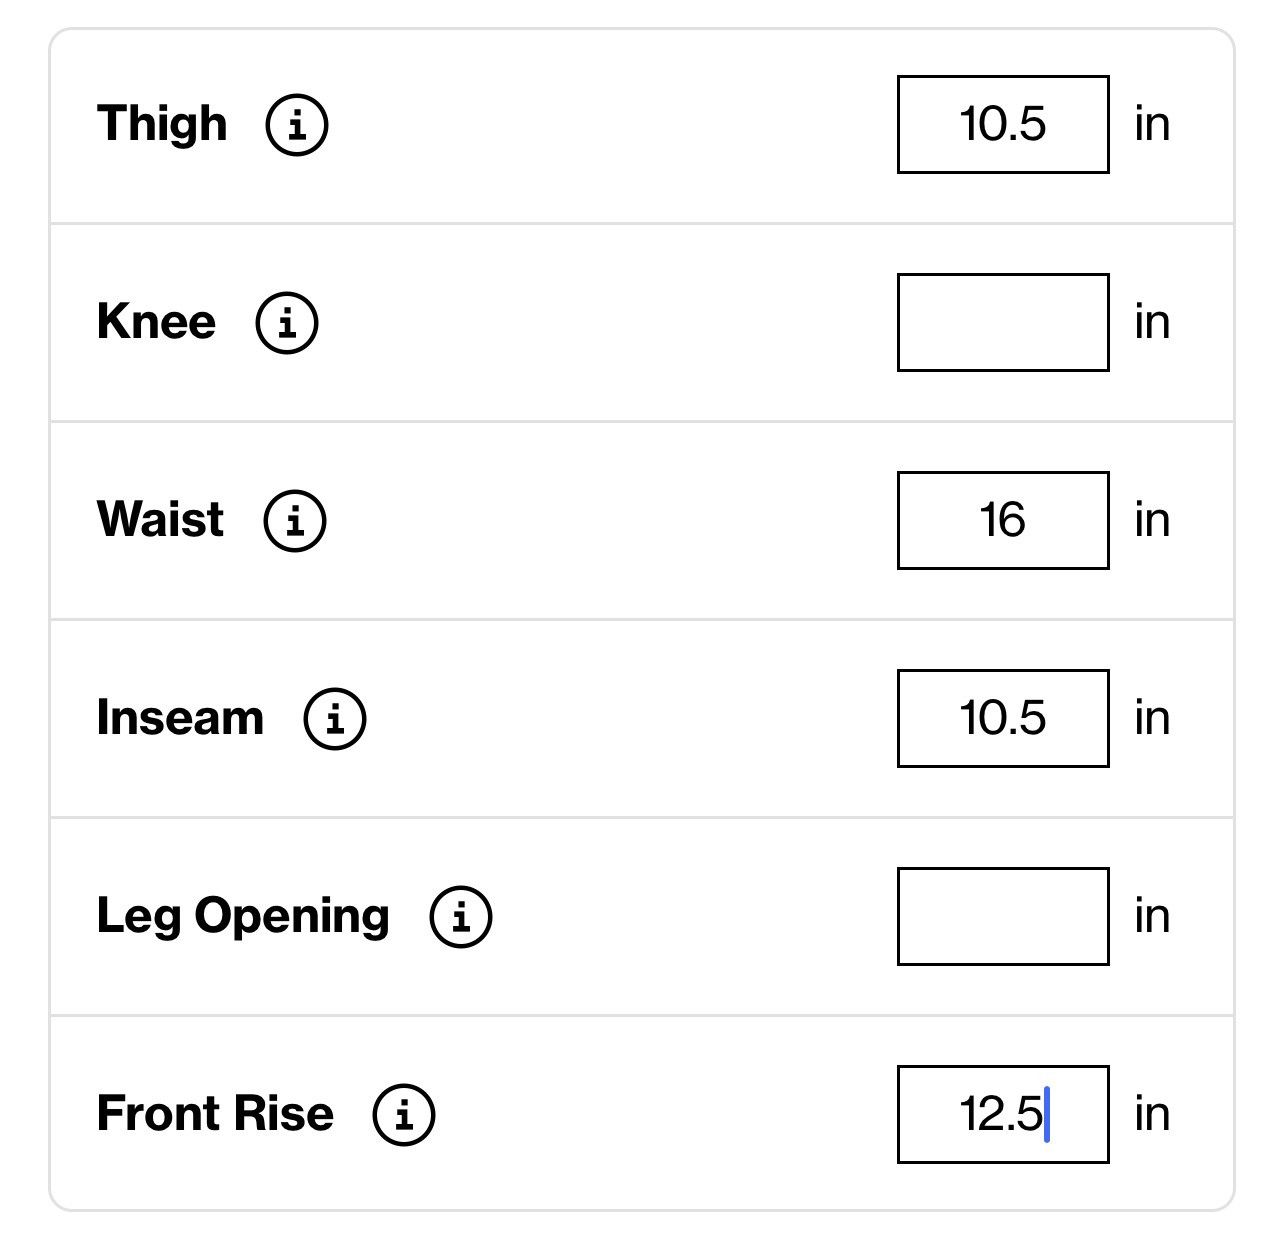Show info tooltip for Knee
The image size is (1284, 1238).
point(287,323)
